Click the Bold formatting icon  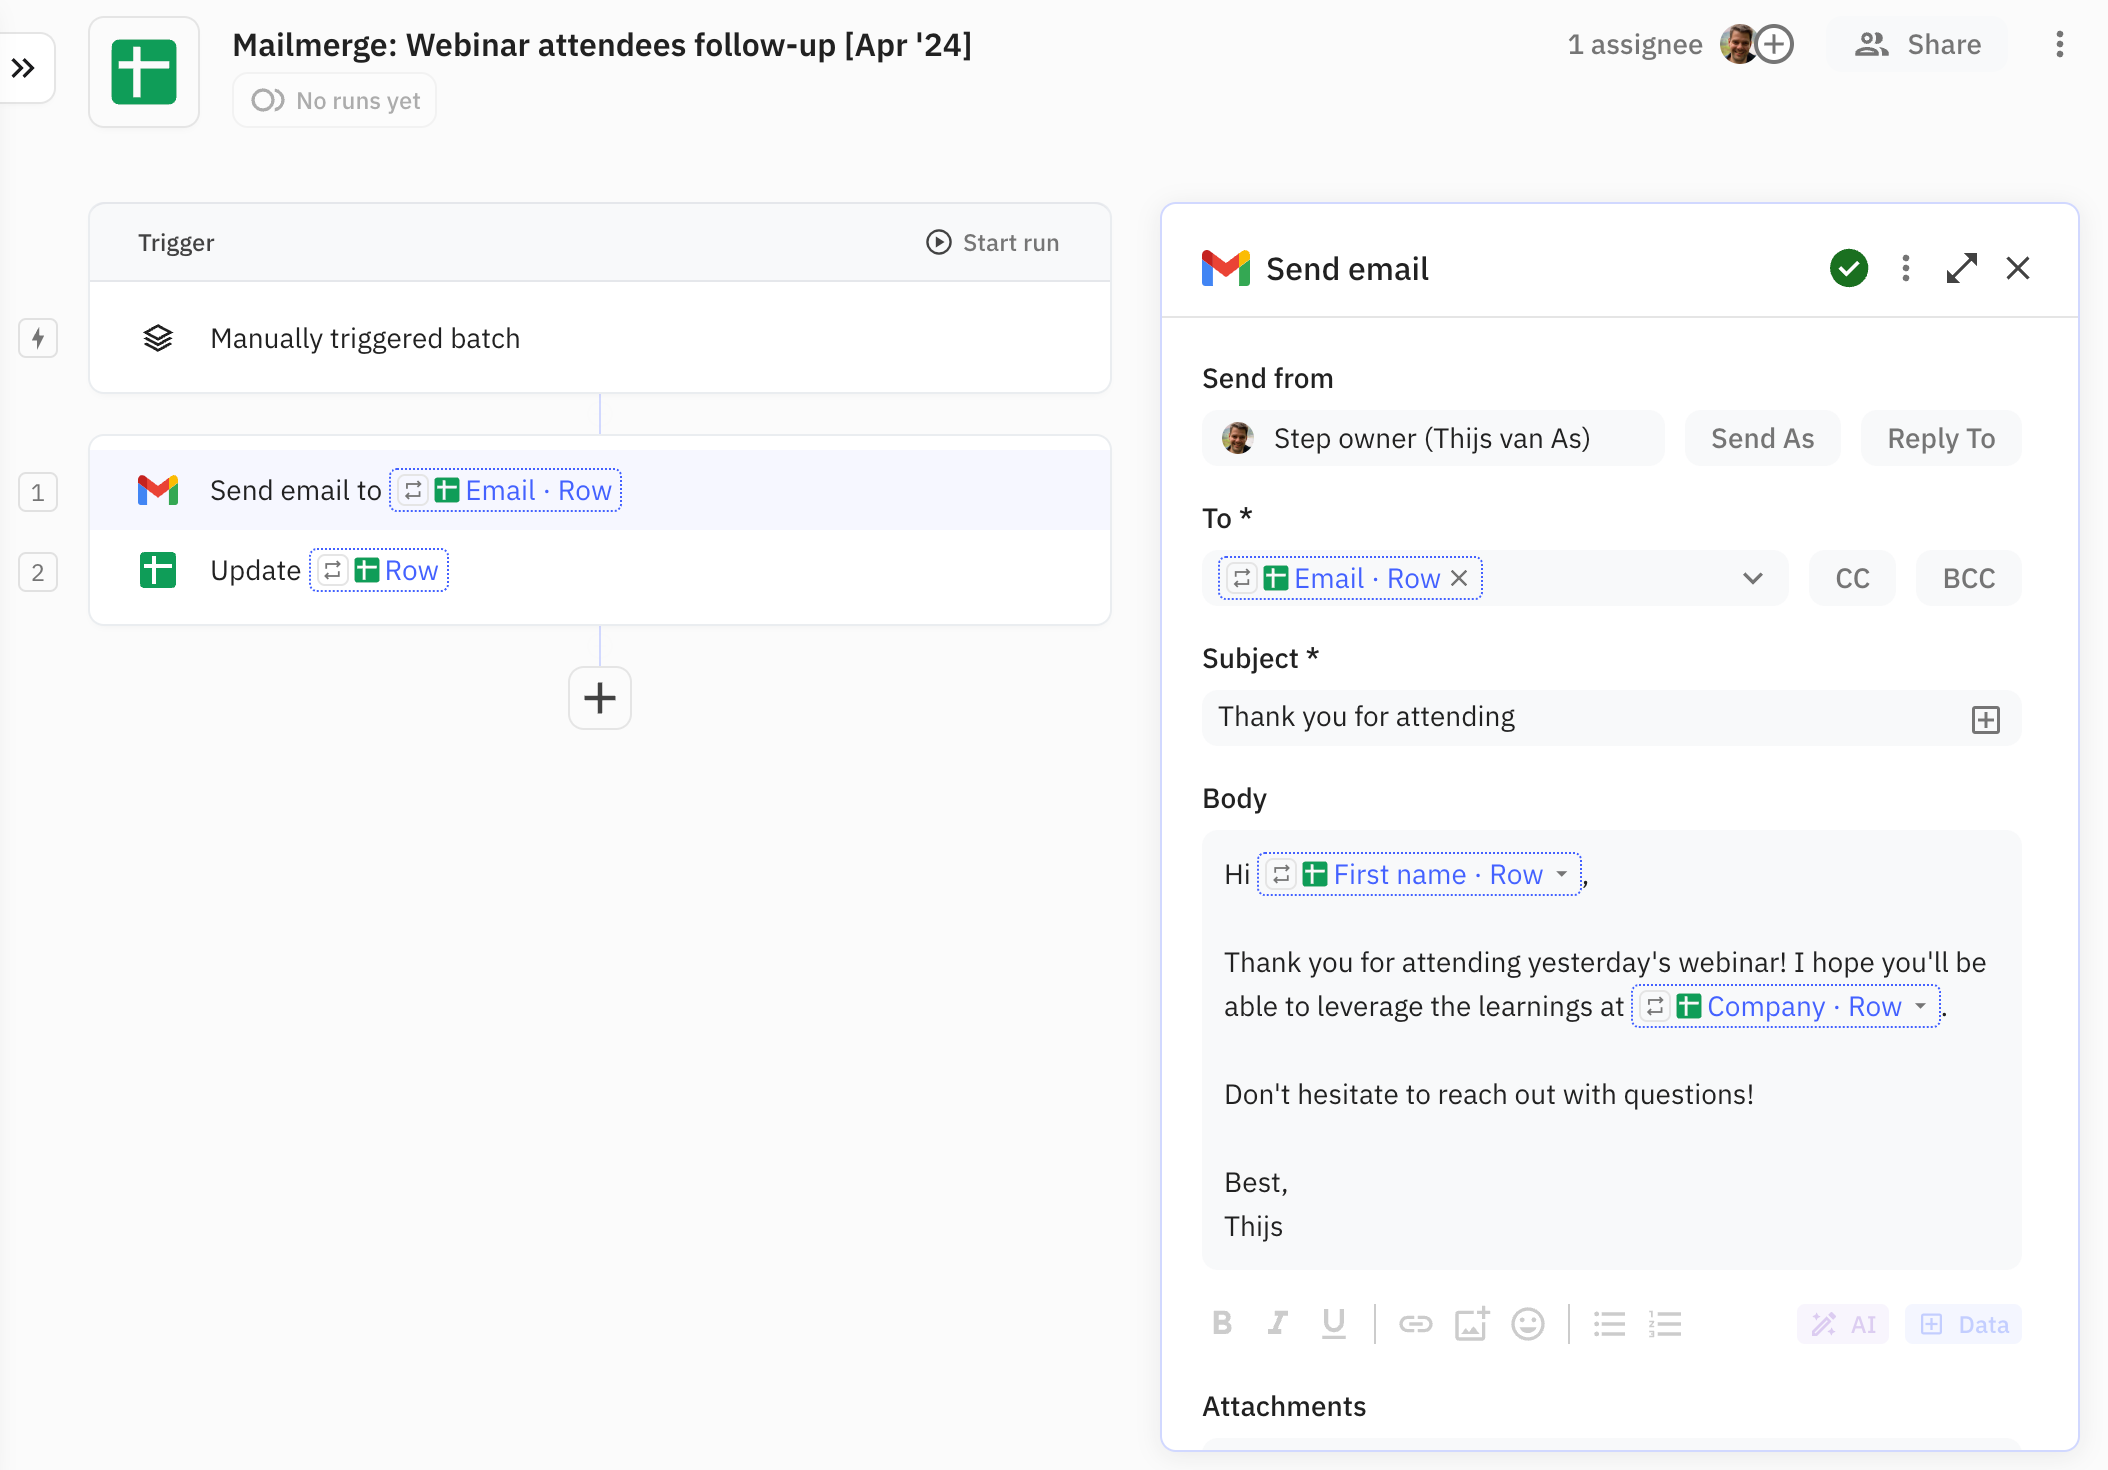coord(1221,1324)
